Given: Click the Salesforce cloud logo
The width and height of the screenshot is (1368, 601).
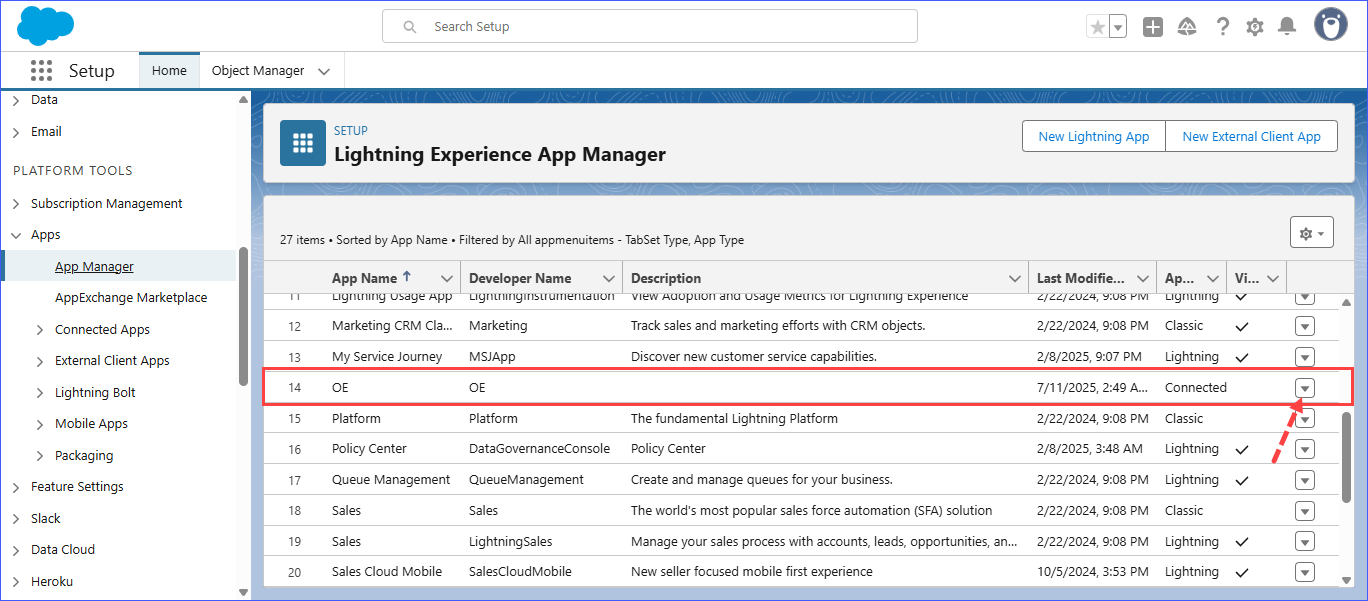Looking at the screenshot, I should click(x=46, y=26).
